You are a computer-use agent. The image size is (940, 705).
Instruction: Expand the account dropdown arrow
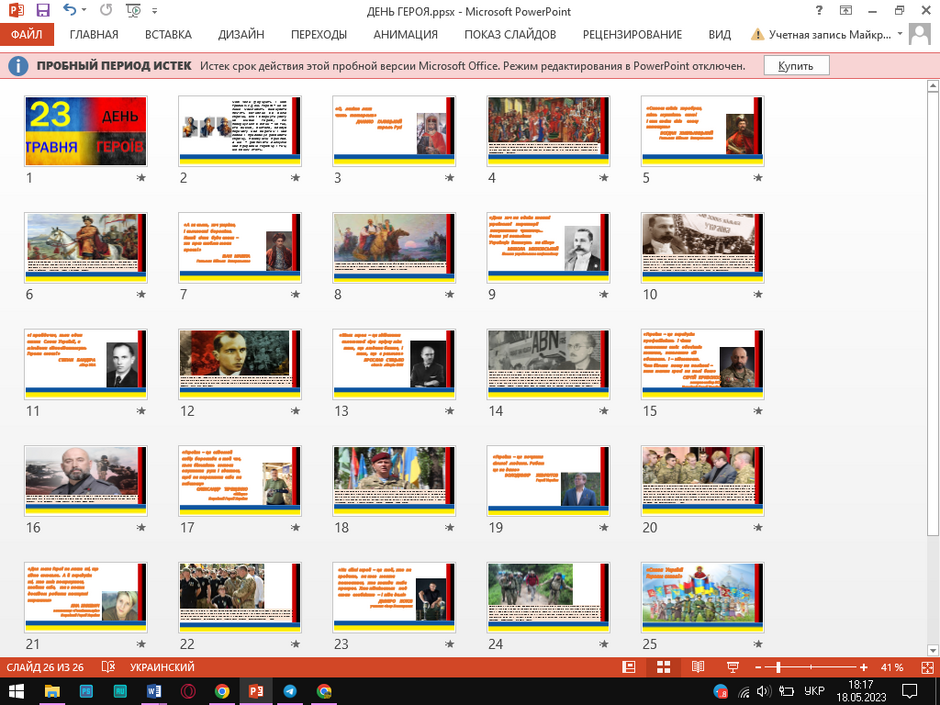coord(900,34)
